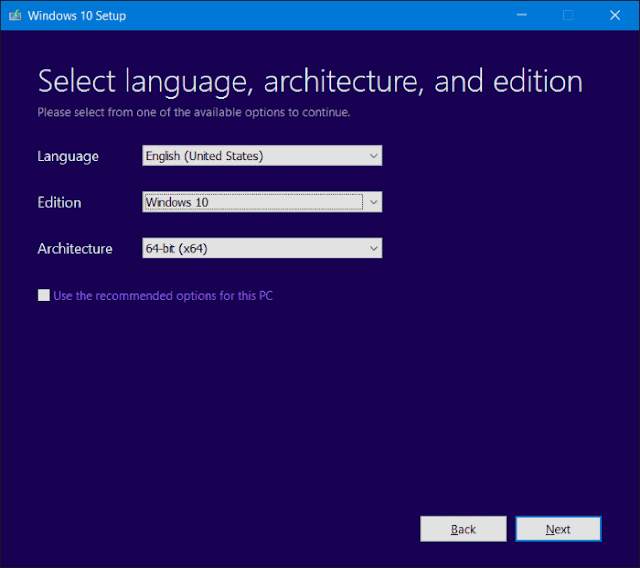Open the Language combo box showing English (United States)
The width and height of the screenshot is (640, 568).
point(262,155)
